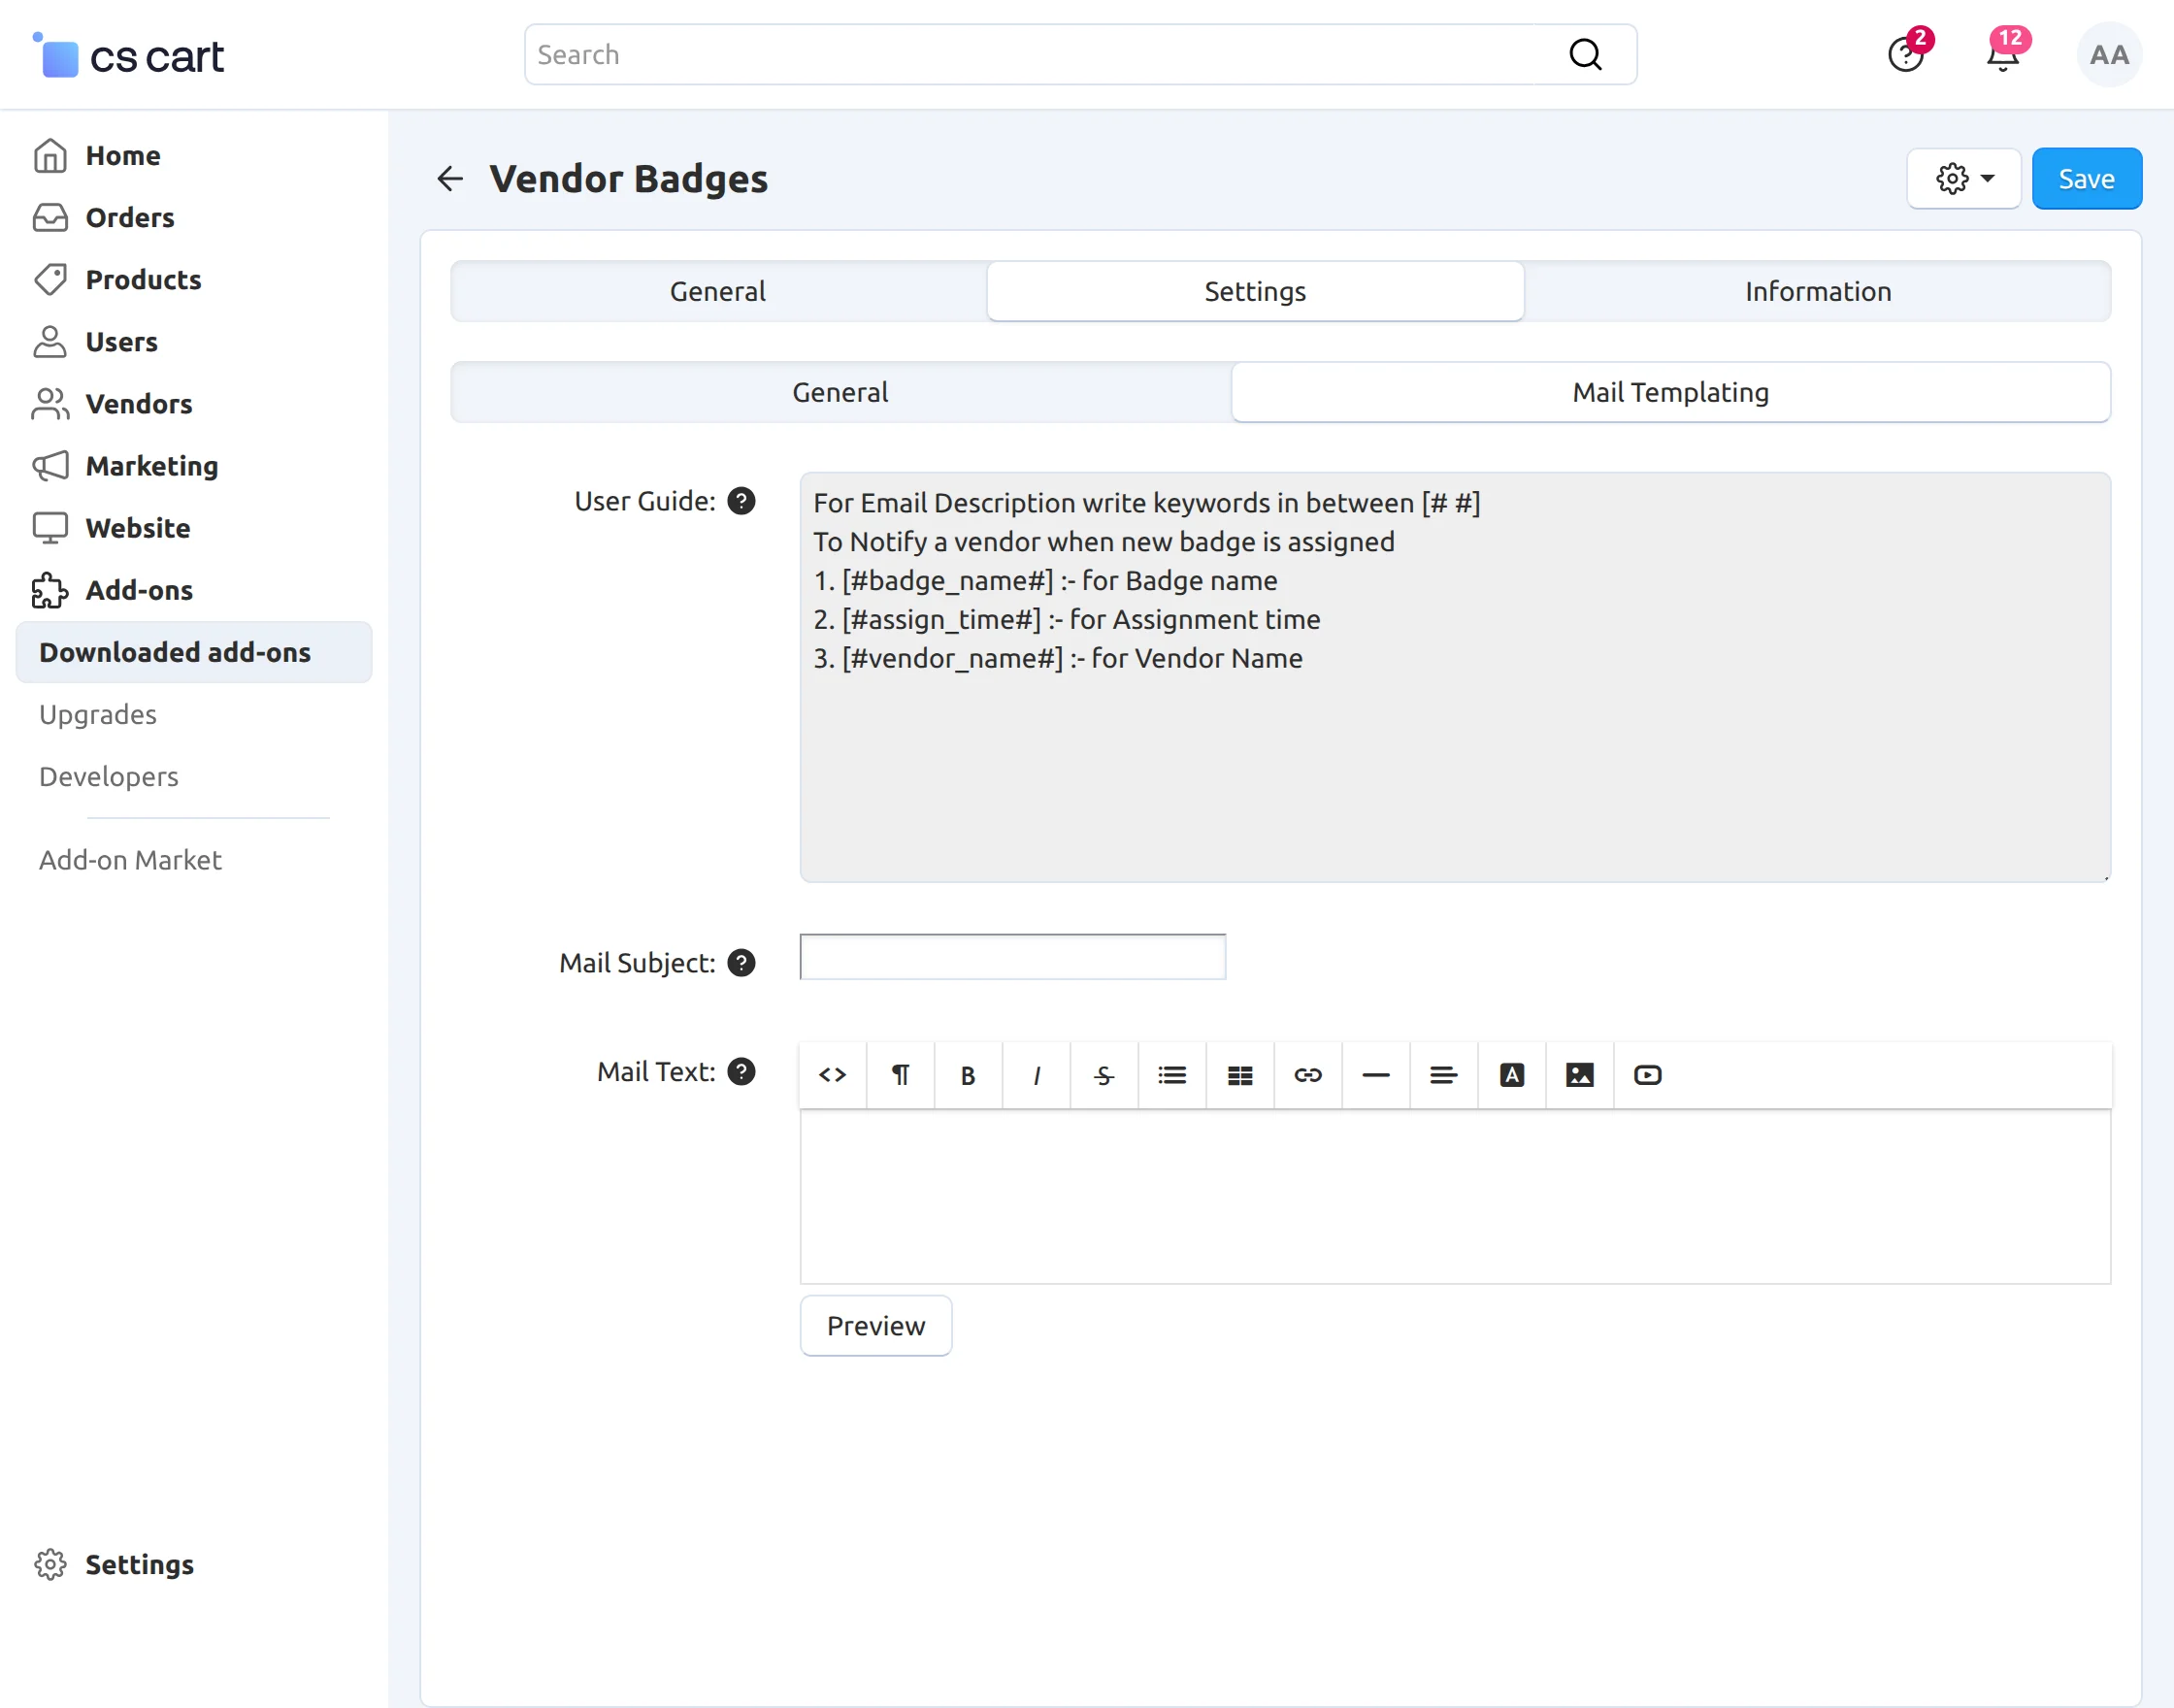Insert image into Mail Text

[x=1579, y=1075]
